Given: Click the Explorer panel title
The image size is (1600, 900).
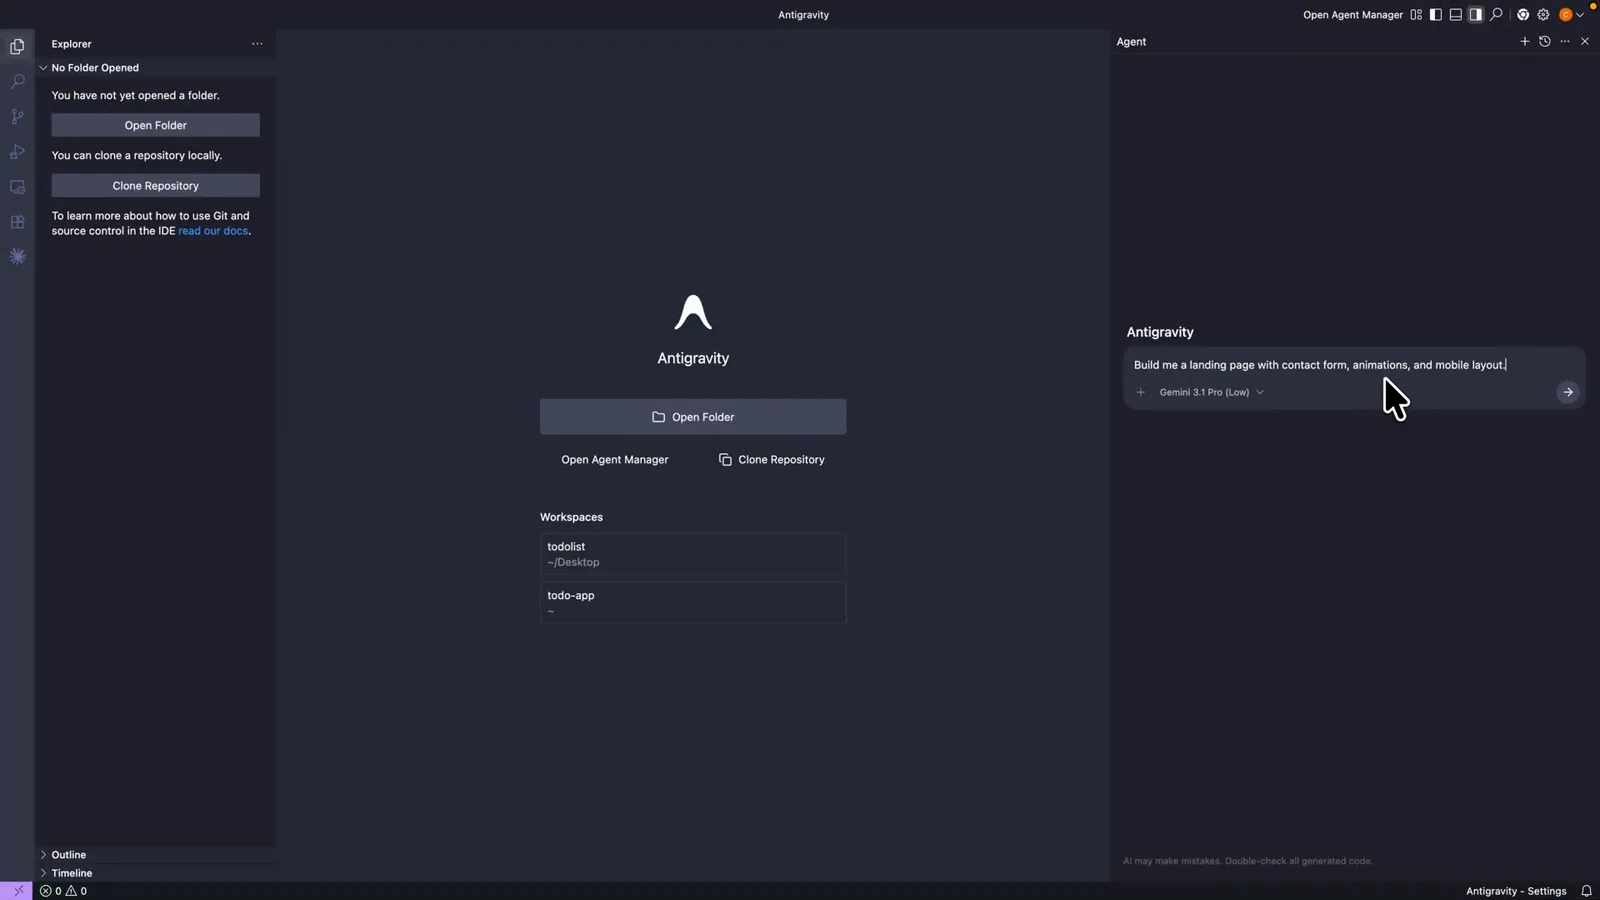Looking at the screenshot, I should tap(71, 44).
